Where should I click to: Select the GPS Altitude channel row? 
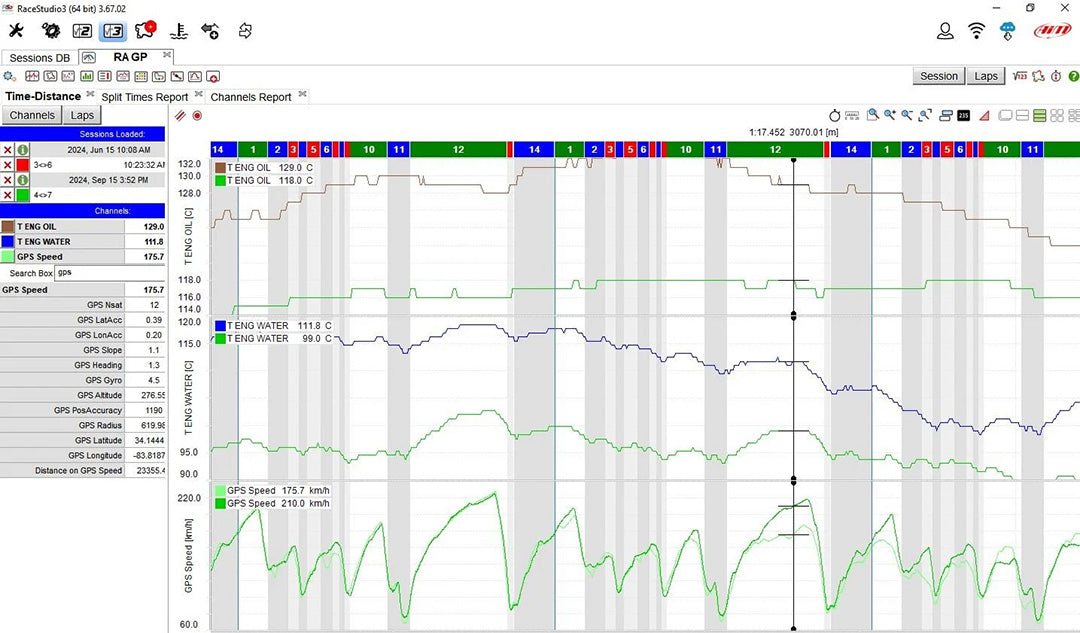pyautogui.click(x=83, y=395)
